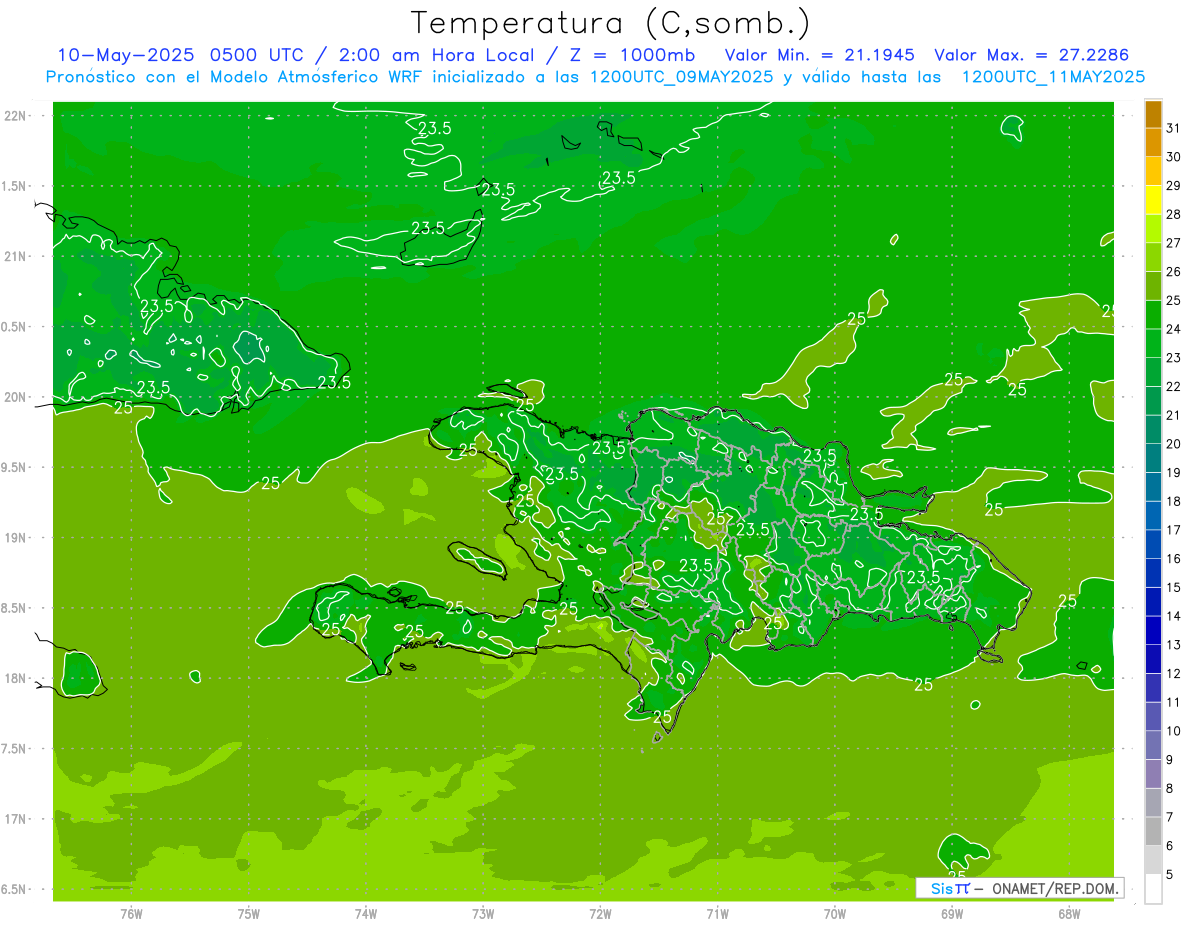Click the legend value '10'
The height and width of the screenshot is (927, 1200).
click(1173, 731)
